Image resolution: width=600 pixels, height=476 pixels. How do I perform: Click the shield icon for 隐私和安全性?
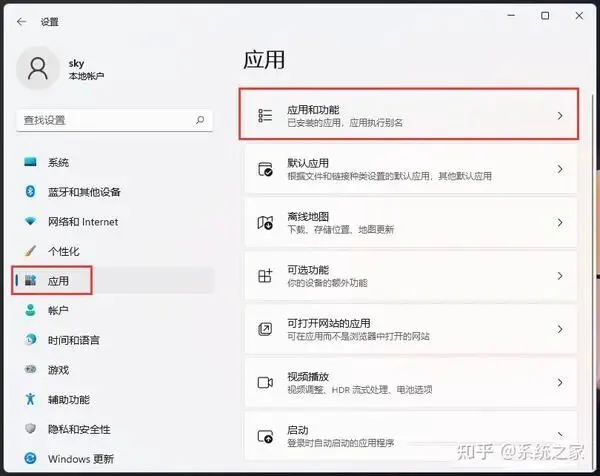30,429
